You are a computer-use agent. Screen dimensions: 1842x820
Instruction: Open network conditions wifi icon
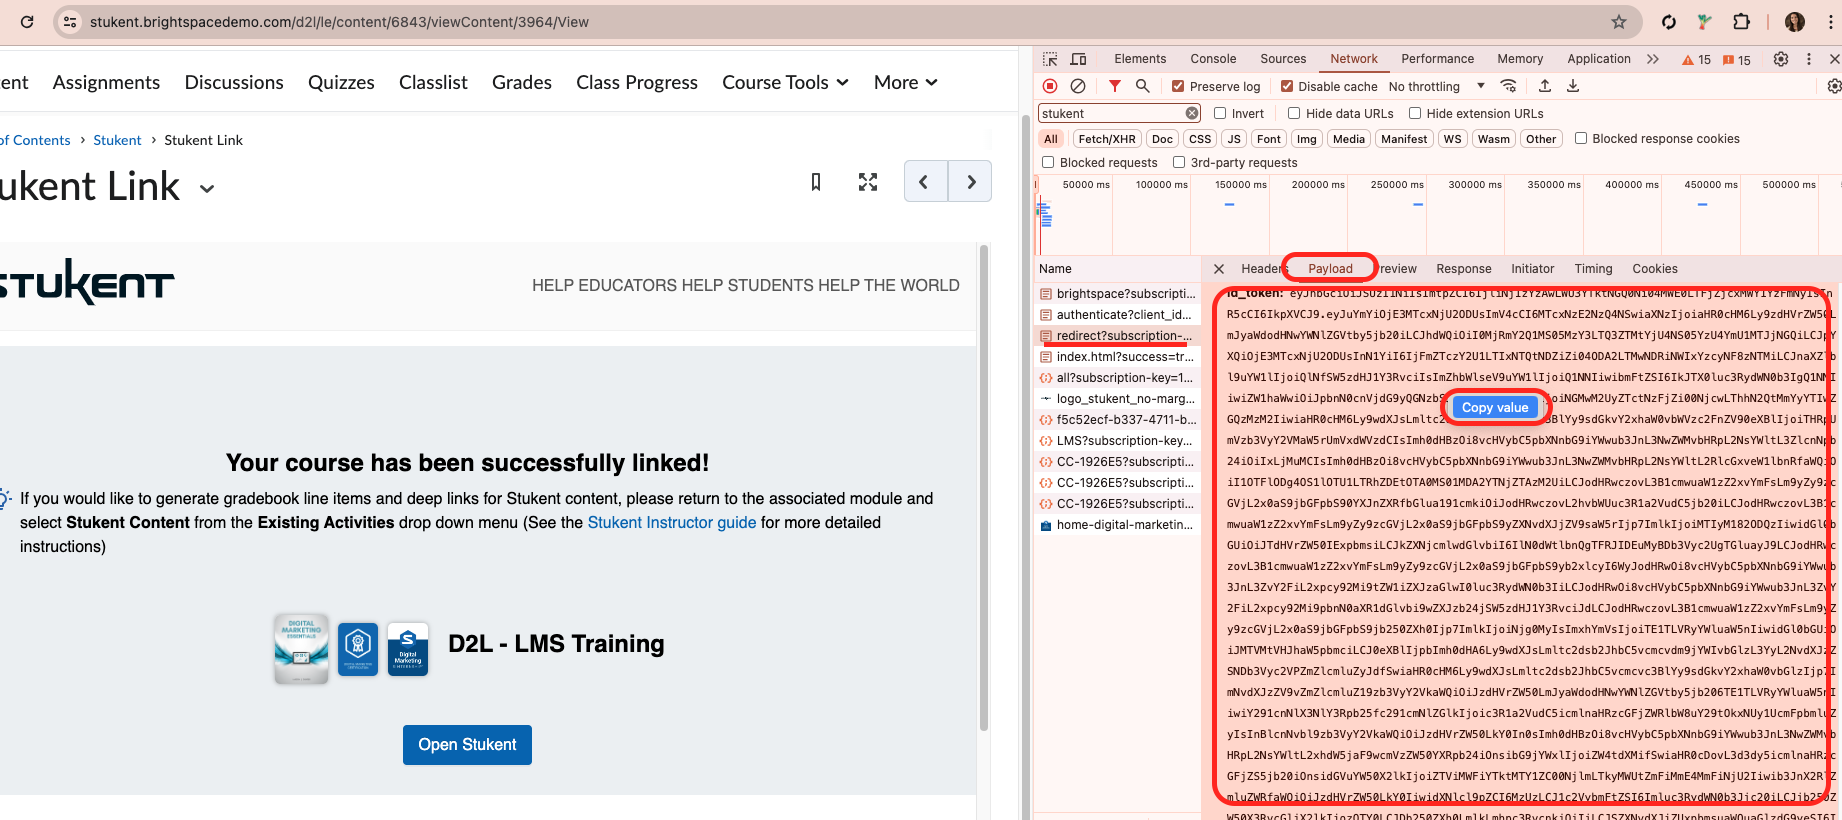click(x=1509, y=86)
